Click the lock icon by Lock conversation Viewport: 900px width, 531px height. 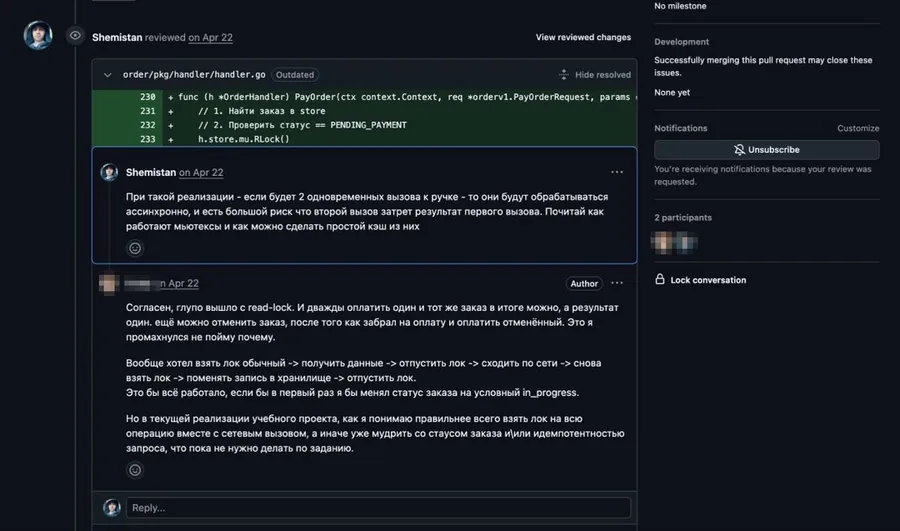(x=660, y=279)
